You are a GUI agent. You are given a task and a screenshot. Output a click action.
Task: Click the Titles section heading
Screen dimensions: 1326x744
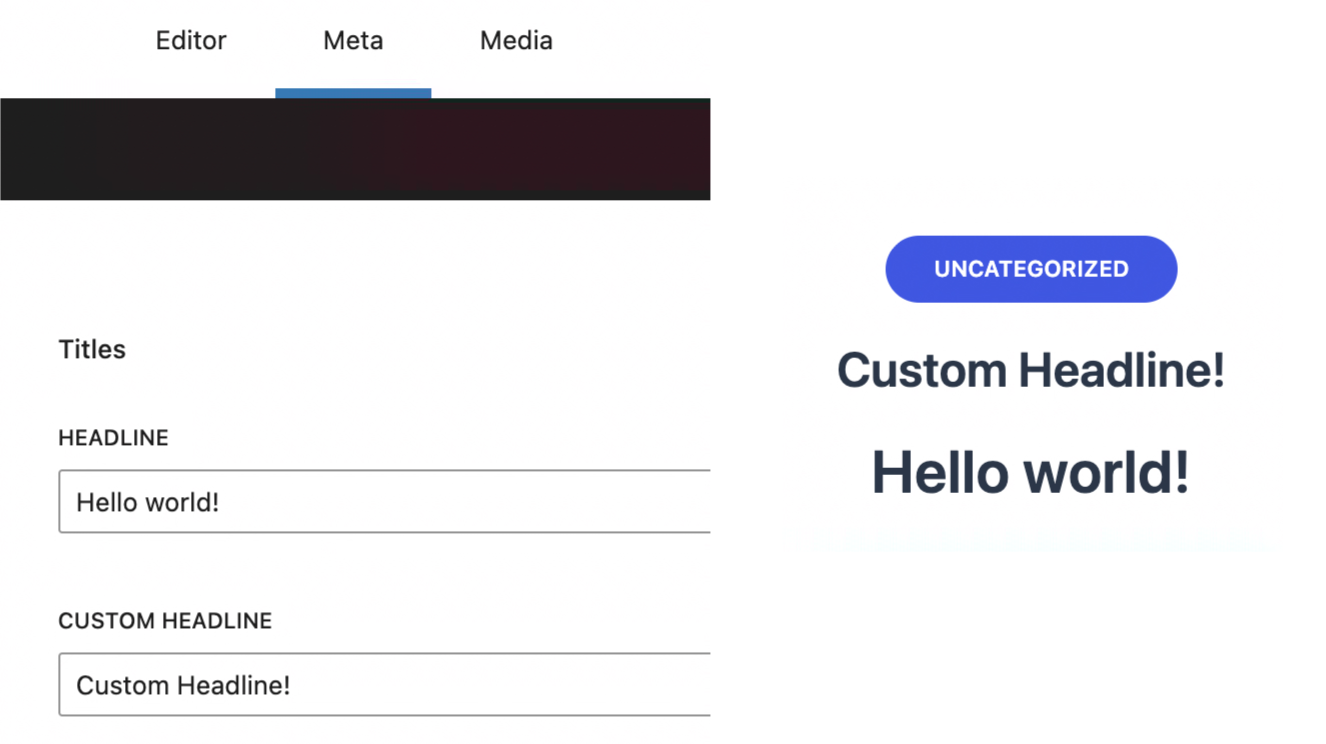92,350
